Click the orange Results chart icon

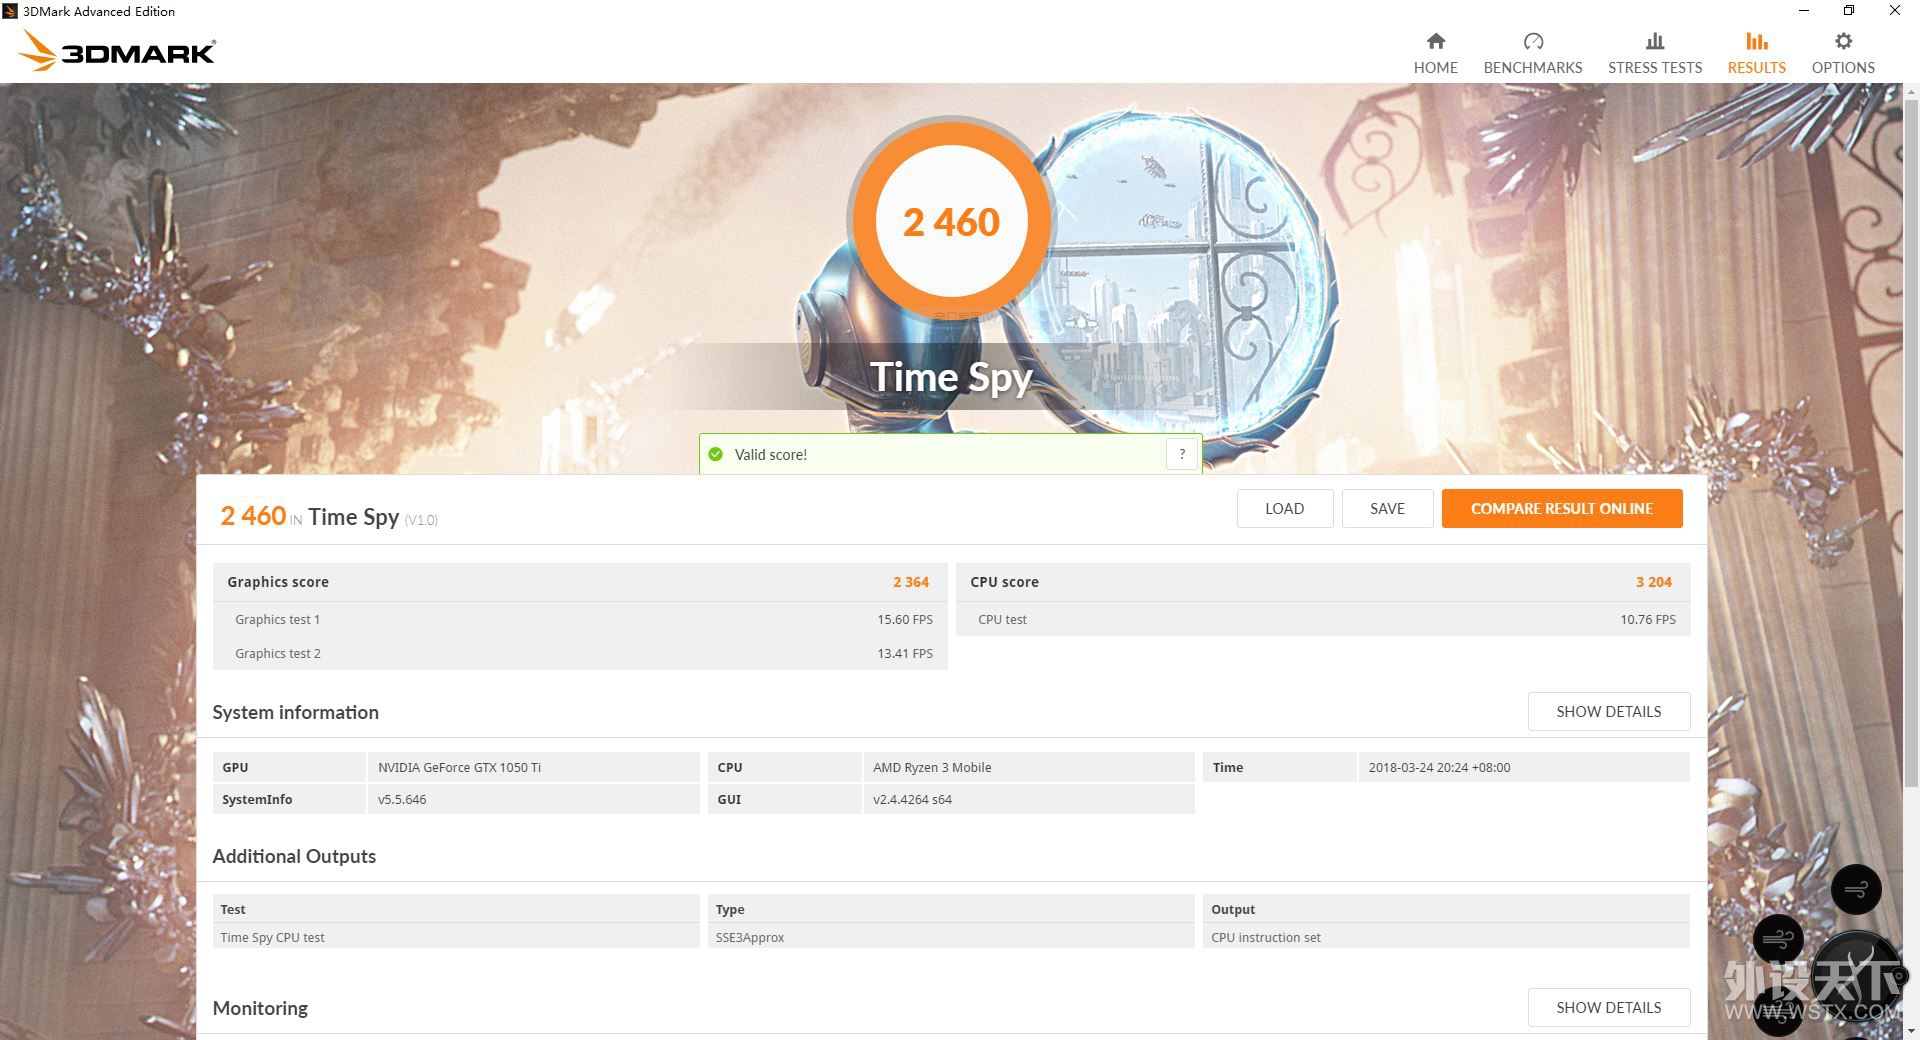pos(1756,41)
